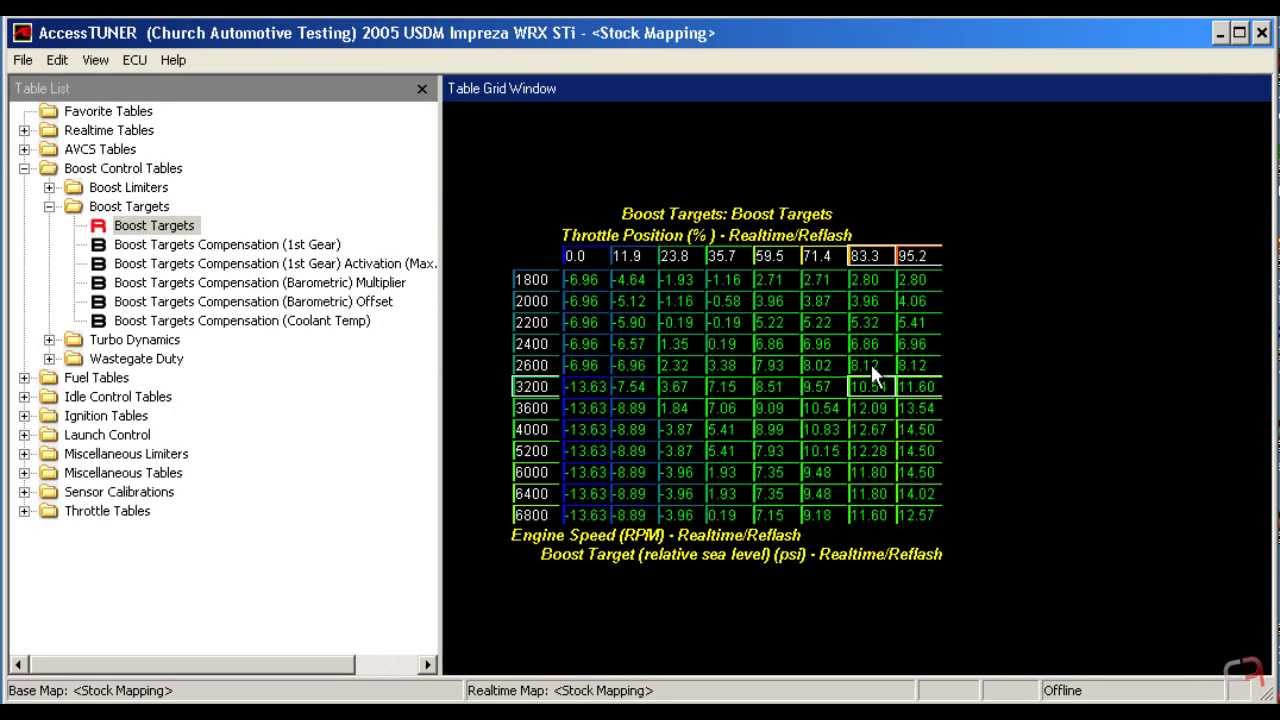Screen dimensions: 1280x720
Task: Select the -4.64 cell in the 1800 row
Action: [633, 280]
